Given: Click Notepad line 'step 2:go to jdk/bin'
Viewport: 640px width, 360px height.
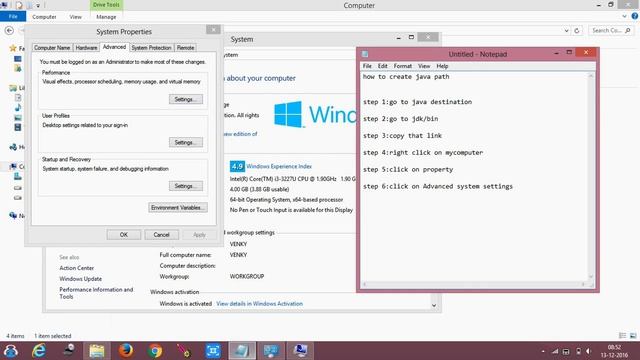Looking at the screenshot, I should 400,119.
